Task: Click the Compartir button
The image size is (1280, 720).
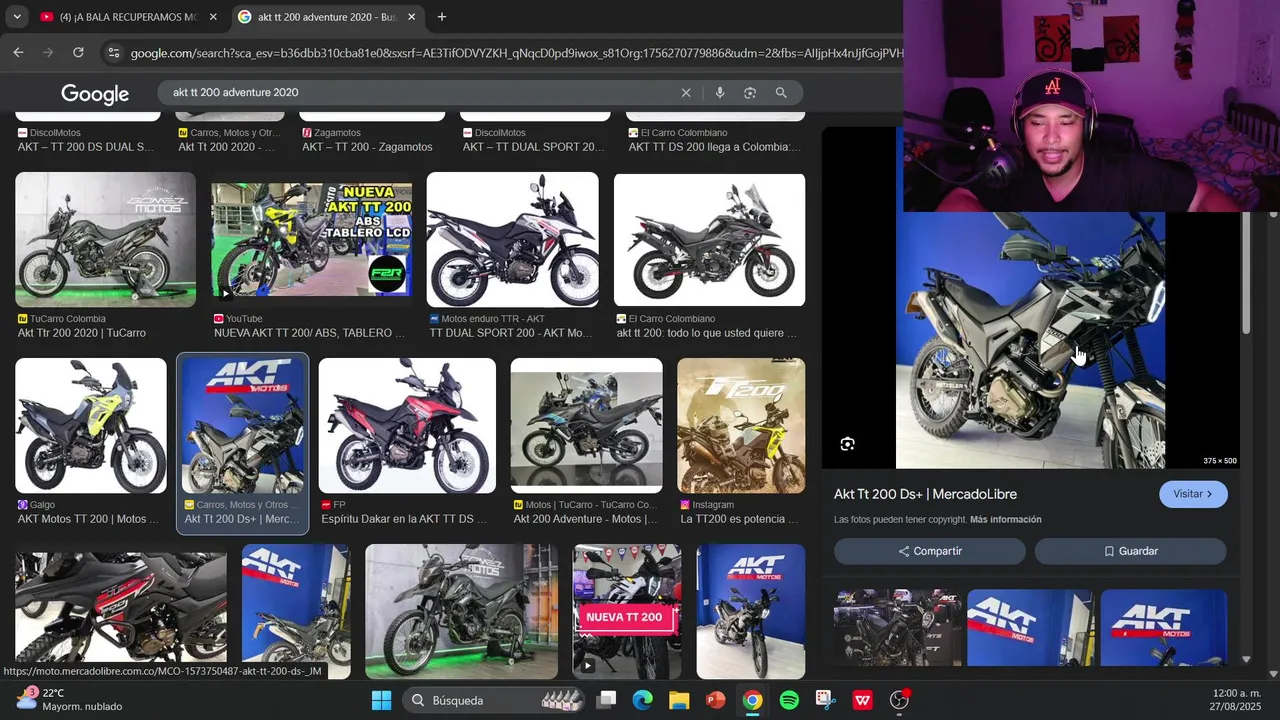Action: [930, 551]
